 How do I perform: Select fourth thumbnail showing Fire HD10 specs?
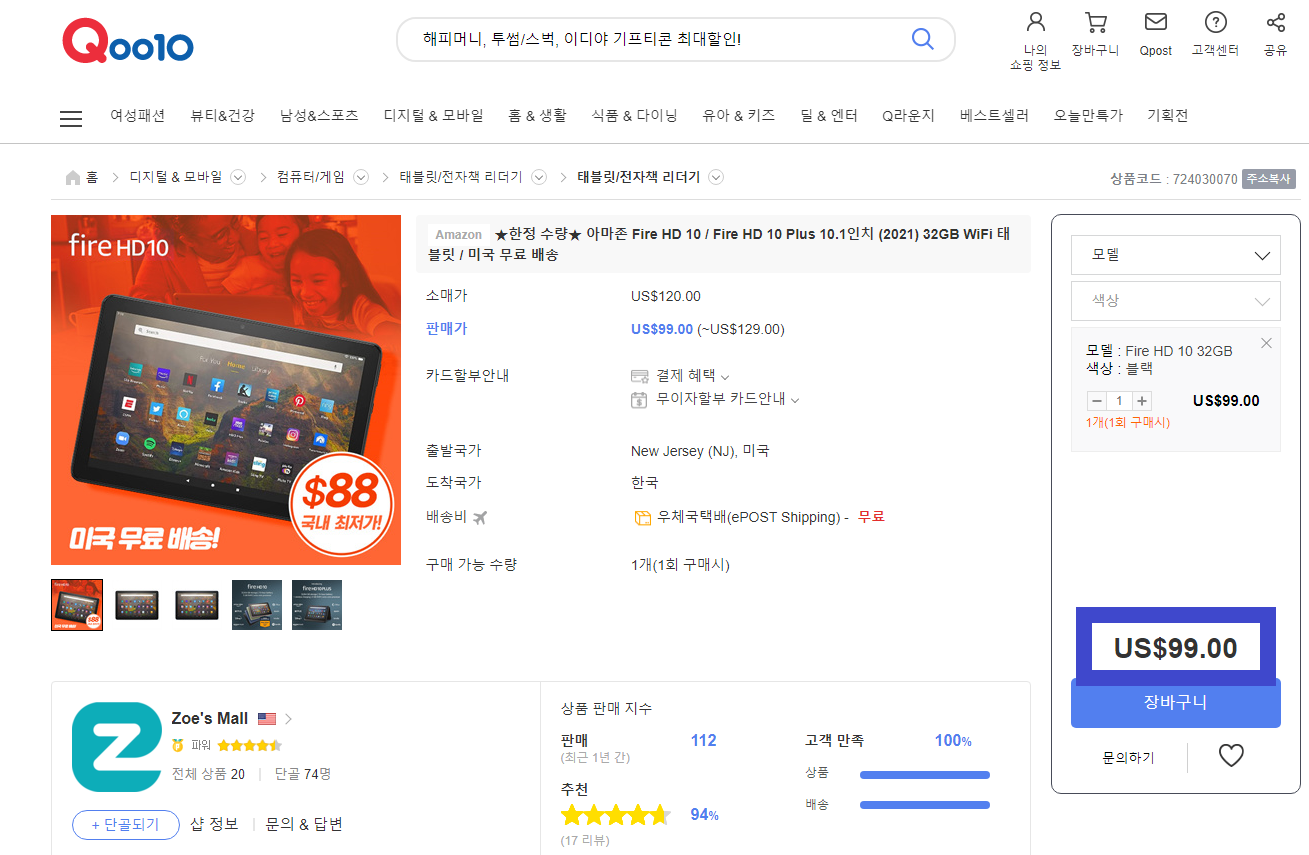tap(257, 605)
